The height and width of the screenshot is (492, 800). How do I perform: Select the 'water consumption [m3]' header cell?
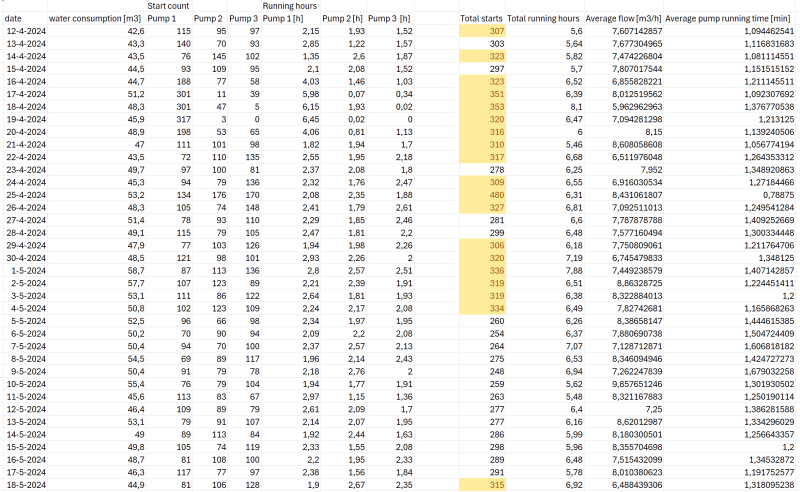click(95, 18)
